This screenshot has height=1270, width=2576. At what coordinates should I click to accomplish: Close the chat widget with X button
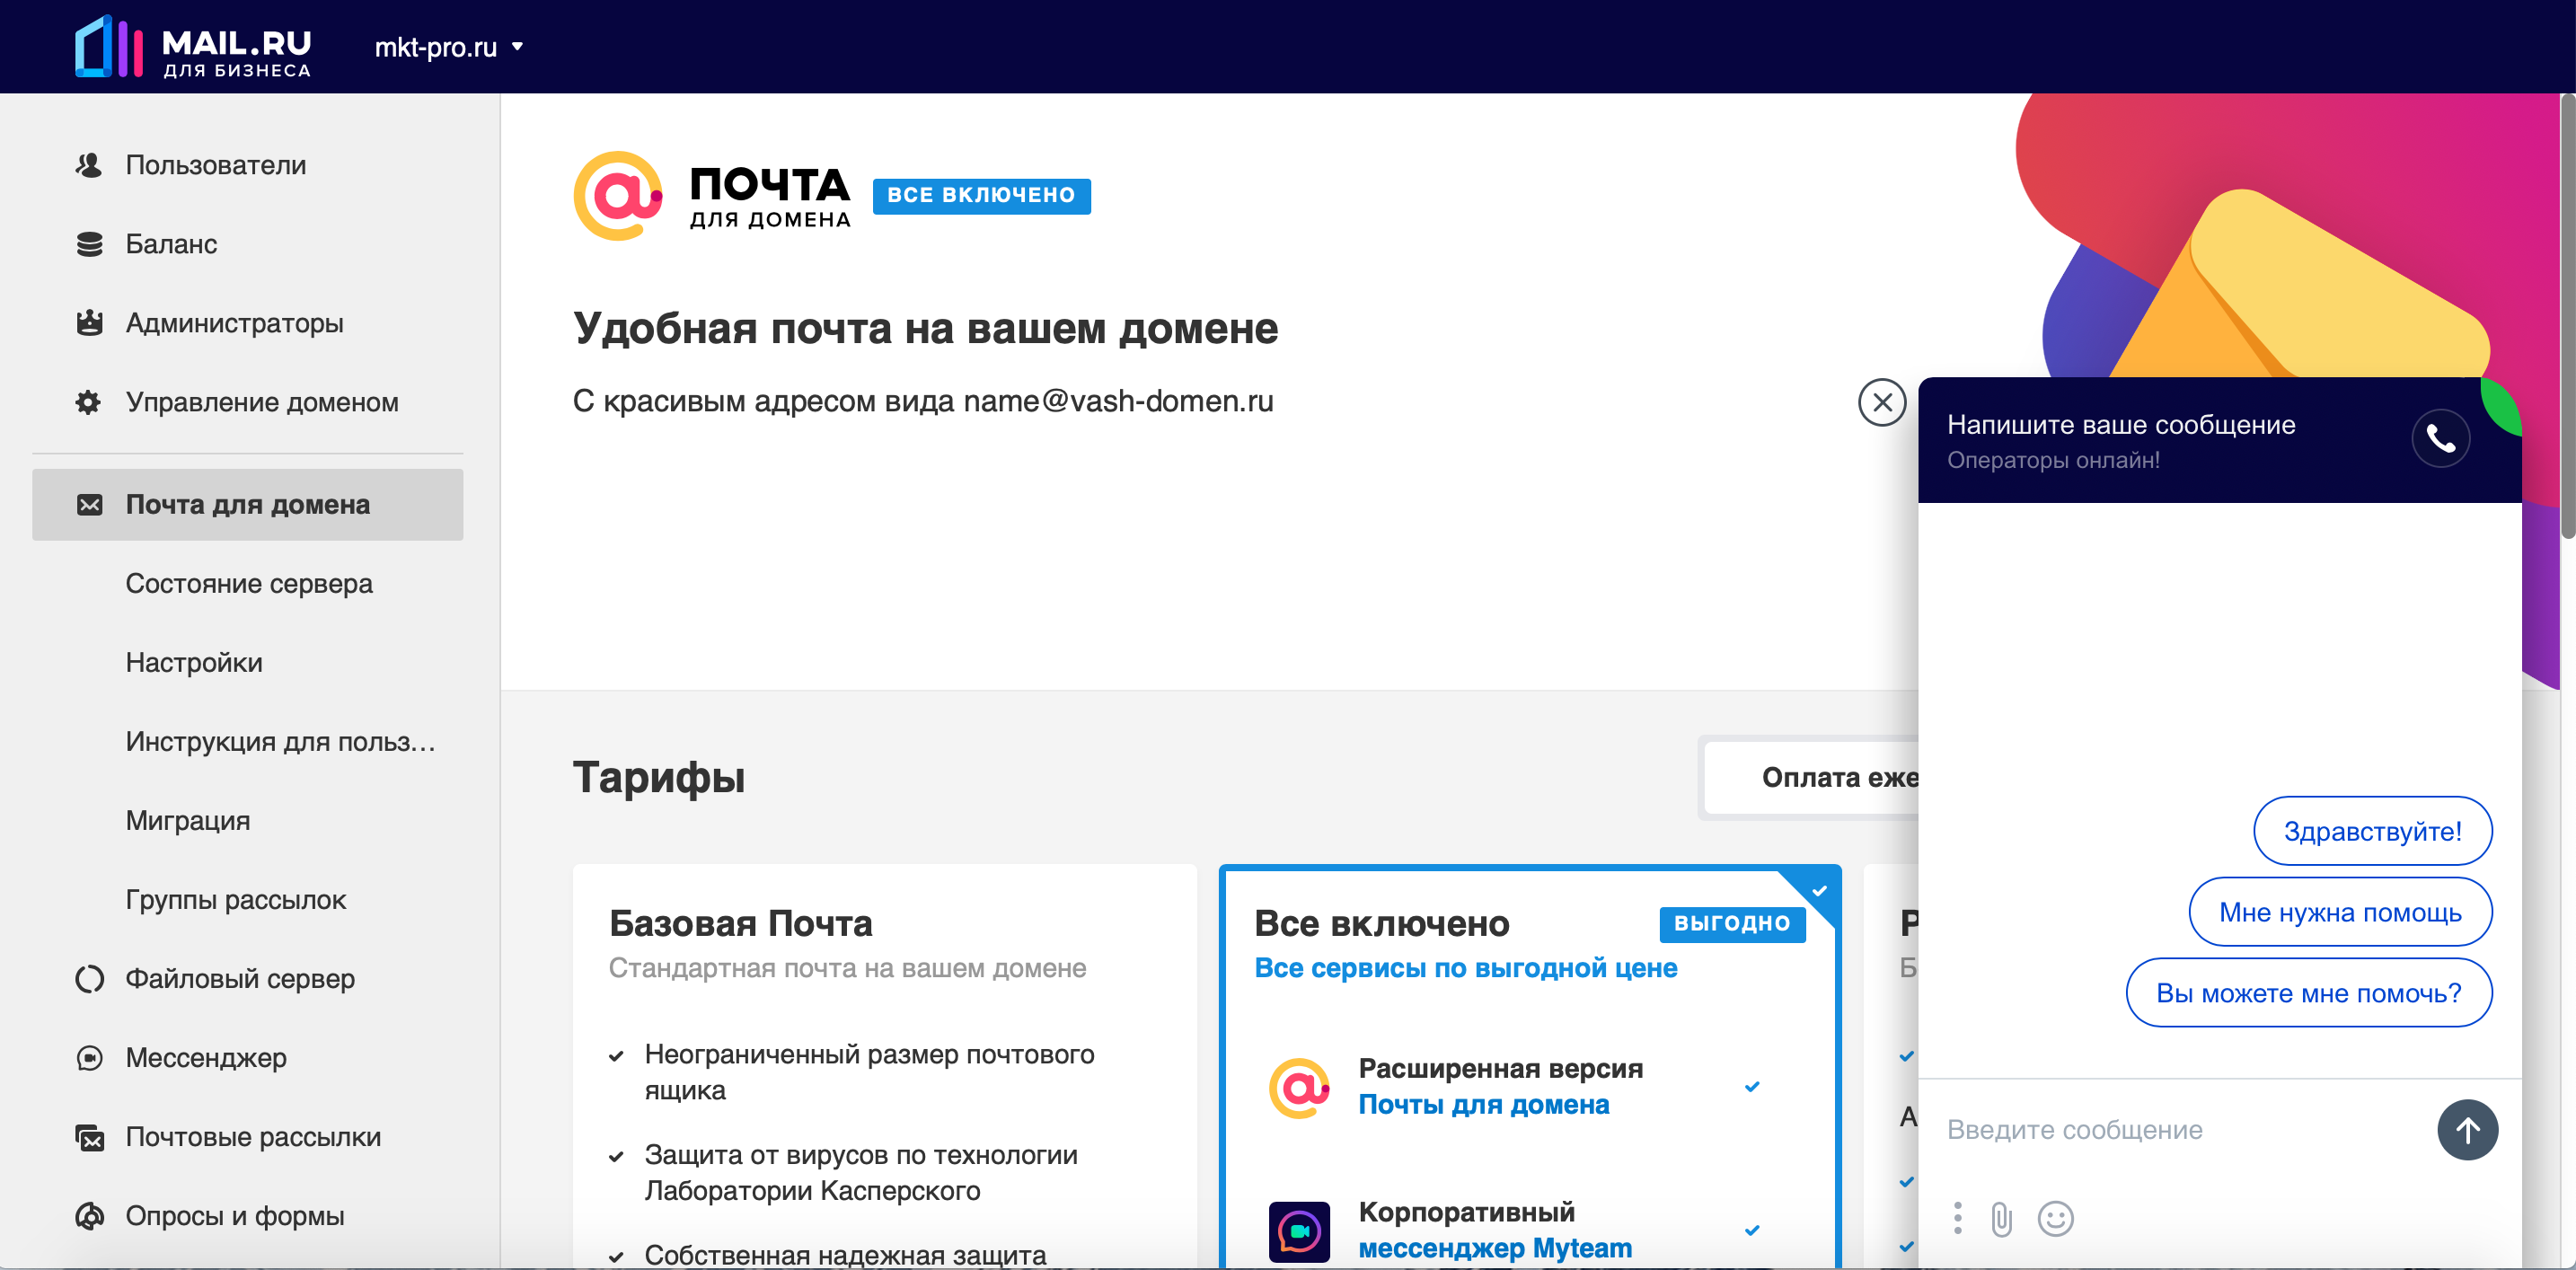point(1882,402)
